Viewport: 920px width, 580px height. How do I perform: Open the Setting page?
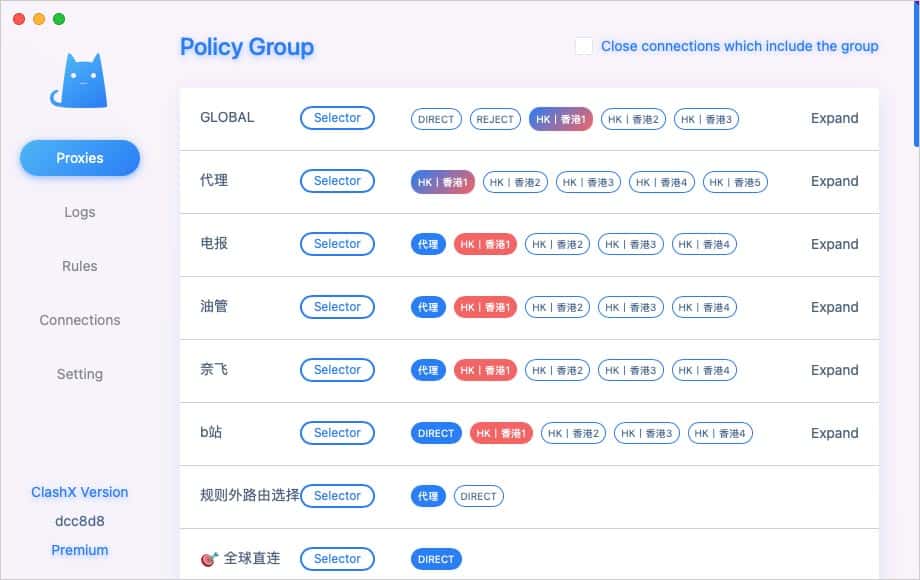point(79,373)
